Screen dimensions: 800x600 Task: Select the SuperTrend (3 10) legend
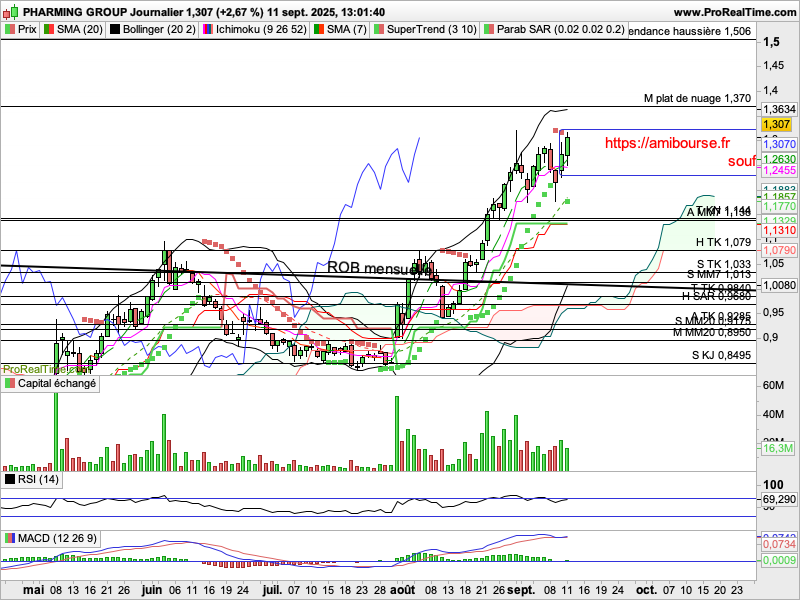click(x=424, y=30)
